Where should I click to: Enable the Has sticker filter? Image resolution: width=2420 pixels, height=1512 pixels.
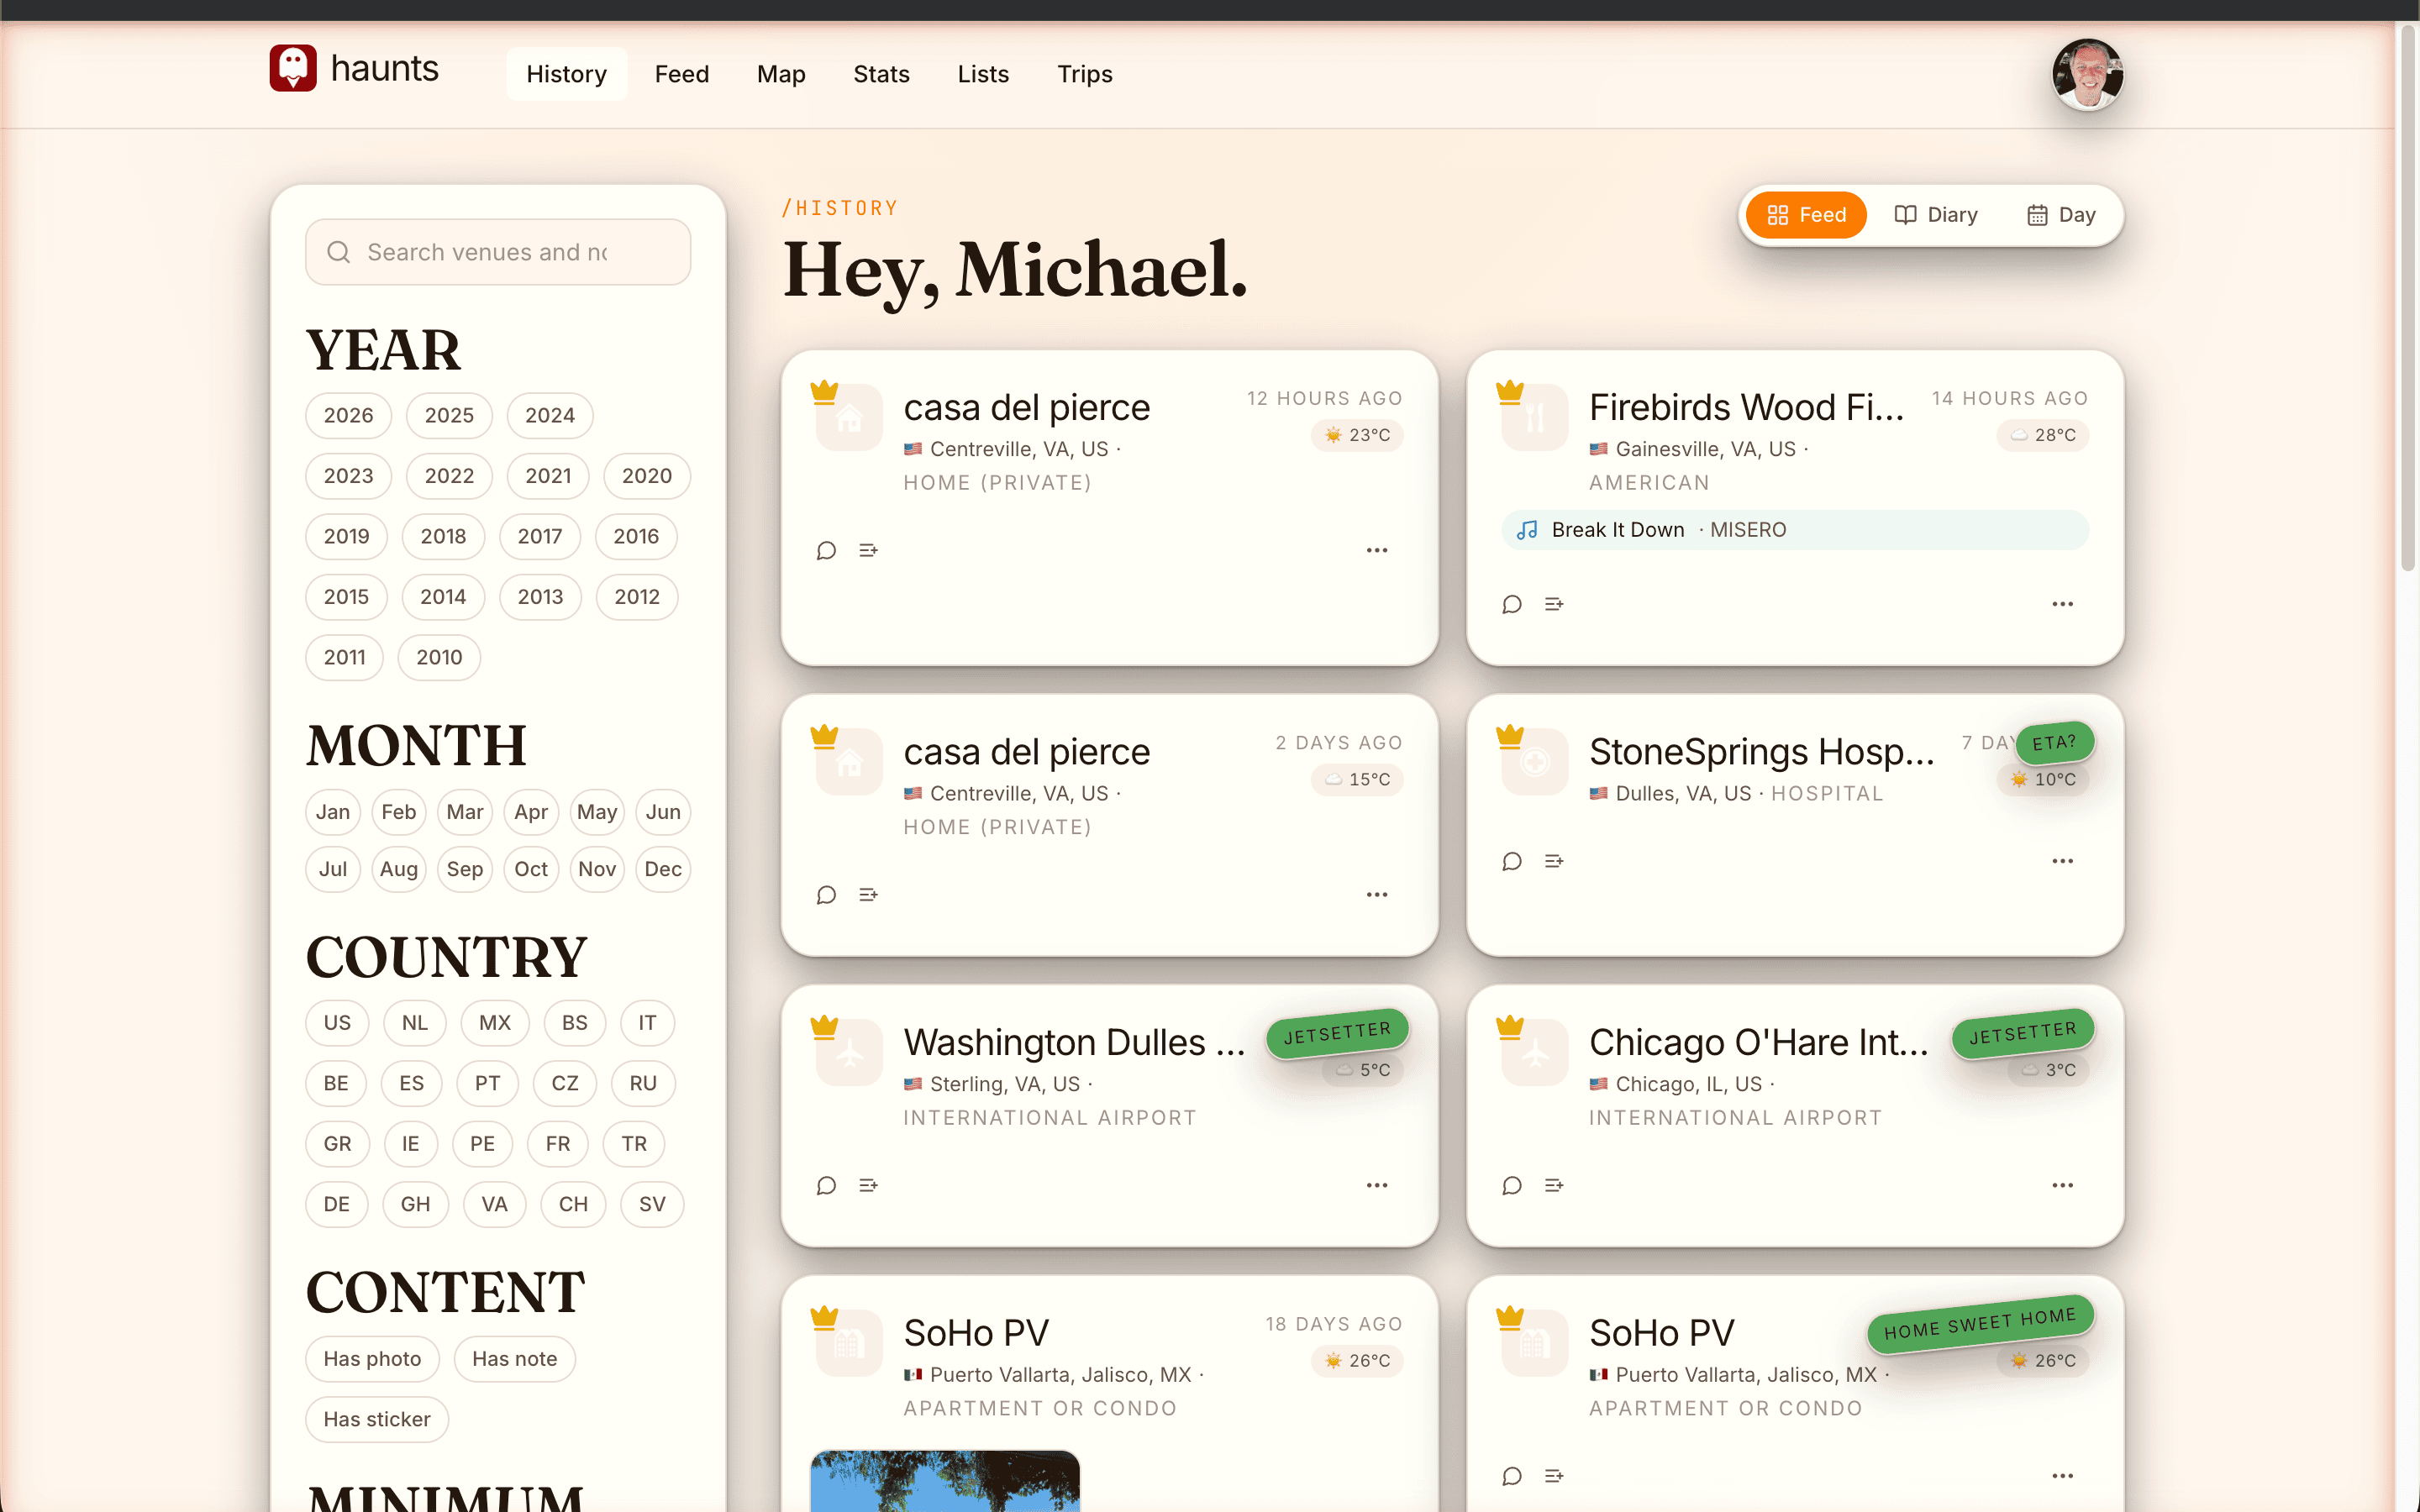[x=377, y=1419]
